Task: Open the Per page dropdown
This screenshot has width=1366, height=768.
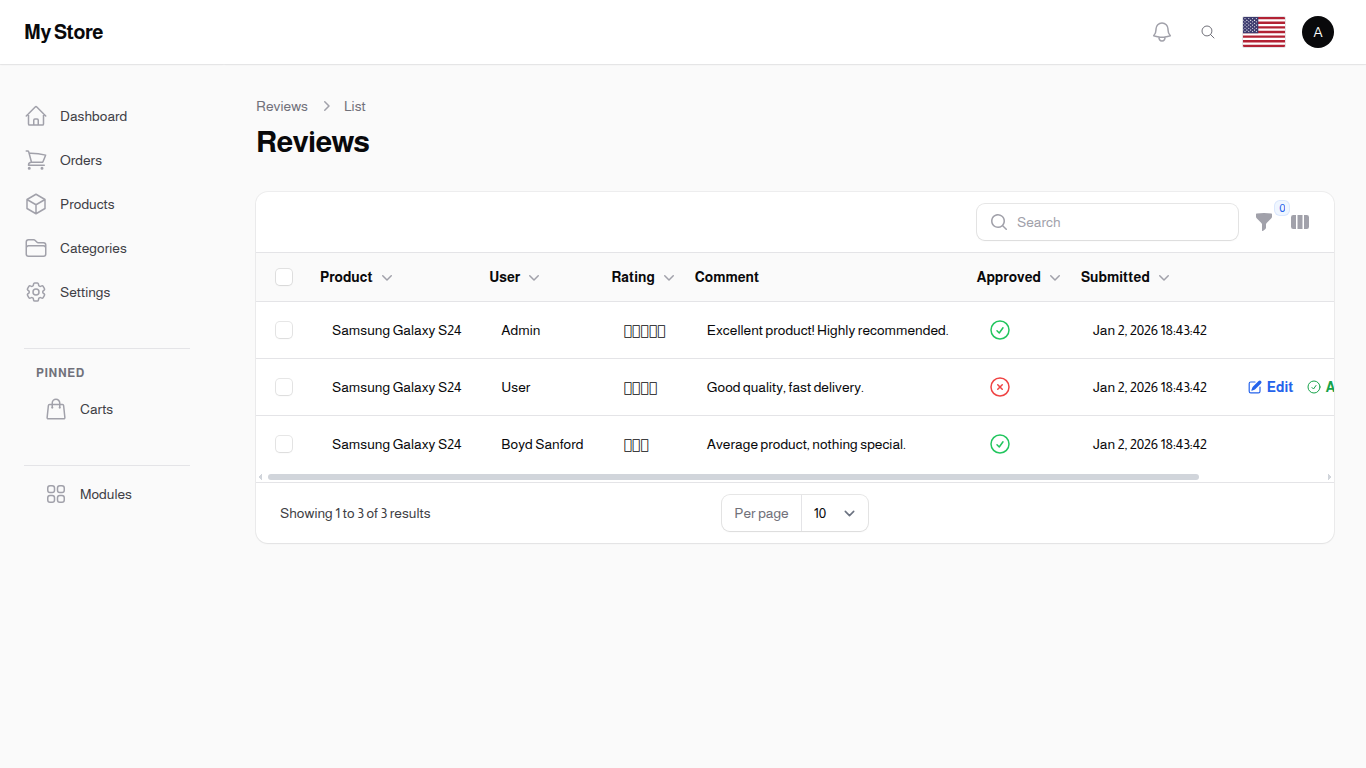Action: (x=835, y=513)
